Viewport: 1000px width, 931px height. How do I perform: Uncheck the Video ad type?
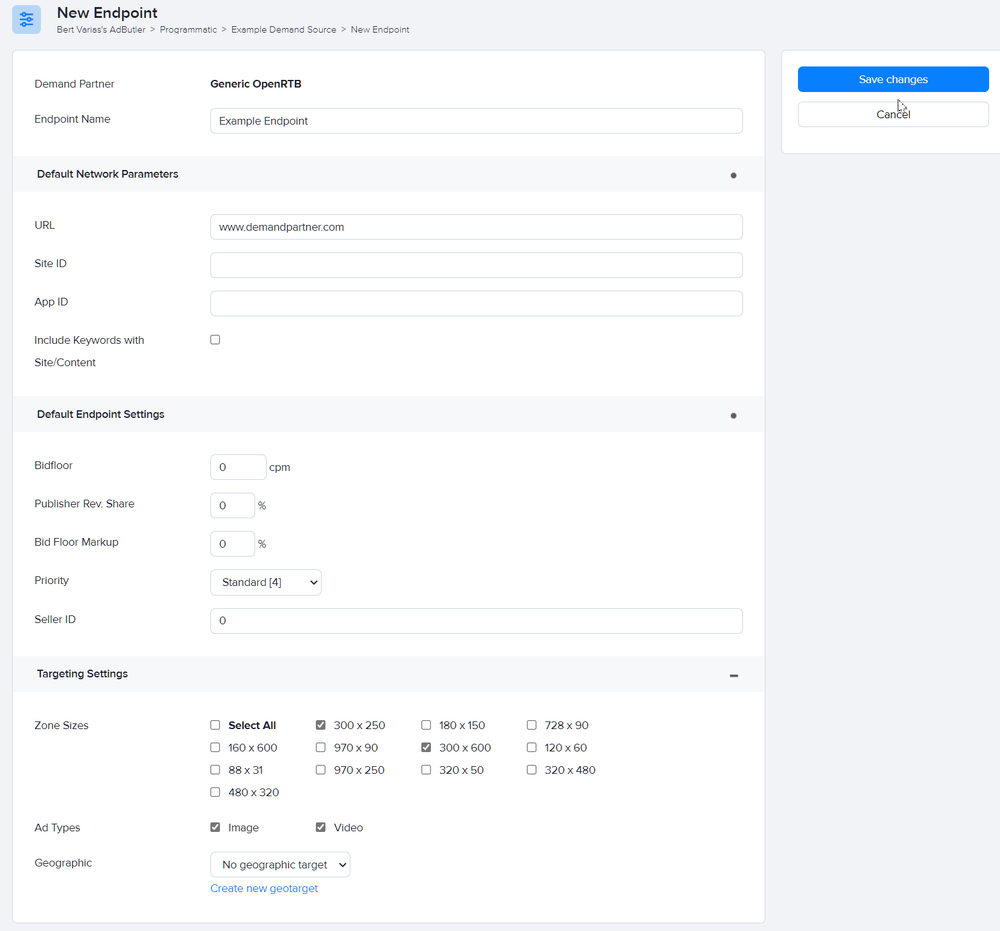pyautogui.click(x=321, y=827)
